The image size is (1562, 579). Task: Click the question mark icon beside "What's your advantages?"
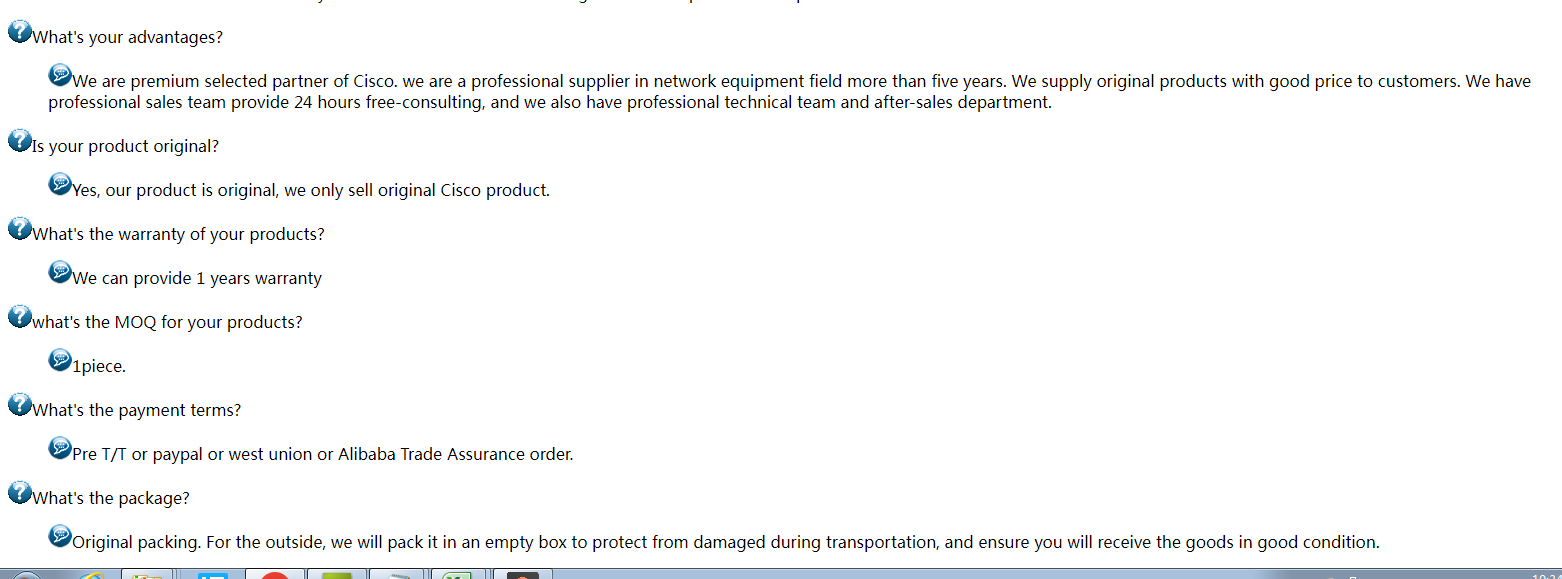pyautogui.click(x=19, y=32)
